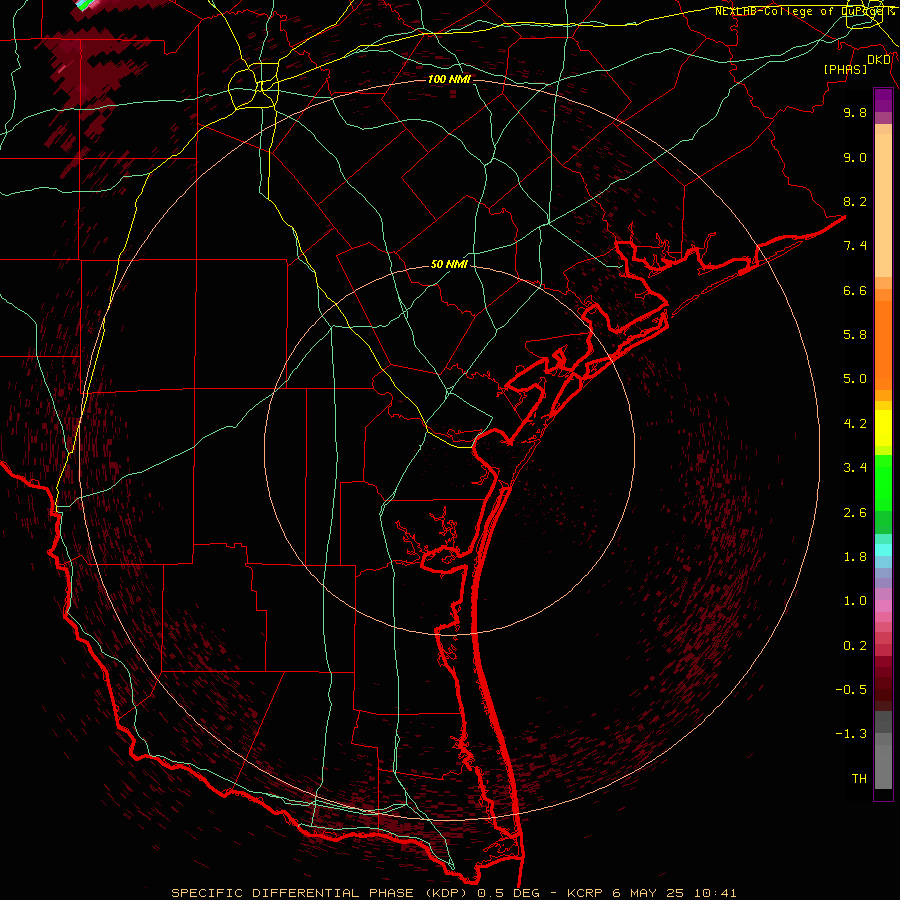Click the 9.0 value on color scale
The height and width of the screenshot is (900, 900).
855,157
